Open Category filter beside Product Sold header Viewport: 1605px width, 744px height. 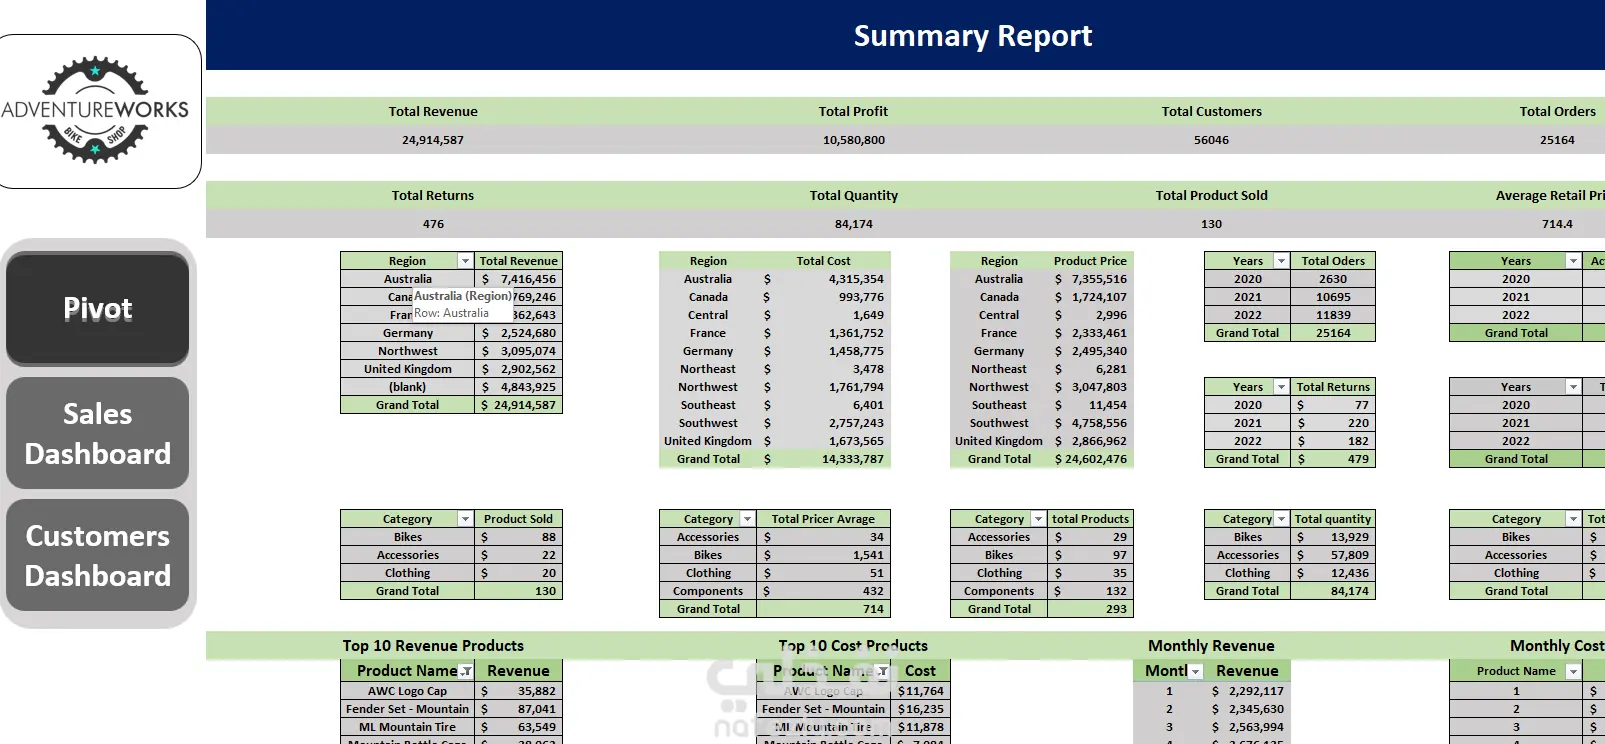pyautogui.click(x=465, y=519)
